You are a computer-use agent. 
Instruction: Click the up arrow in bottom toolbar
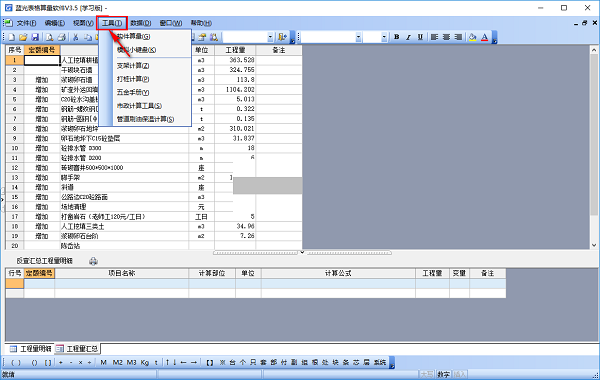click(167, 362)
